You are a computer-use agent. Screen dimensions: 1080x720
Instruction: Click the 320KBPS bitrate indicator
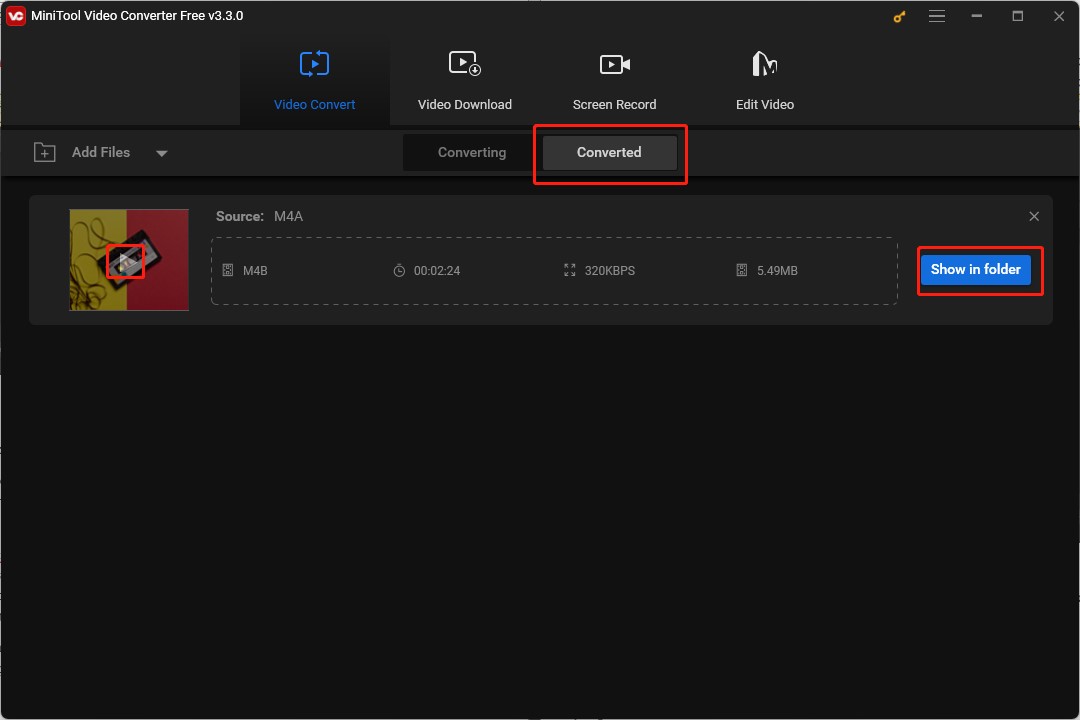tap(609, 271)
